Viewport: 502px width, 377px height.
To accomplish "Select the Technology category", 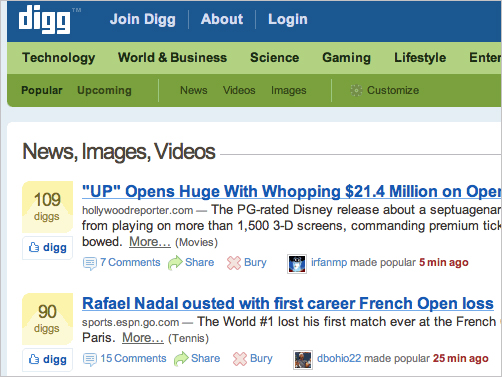I will (x=59, y=58).
